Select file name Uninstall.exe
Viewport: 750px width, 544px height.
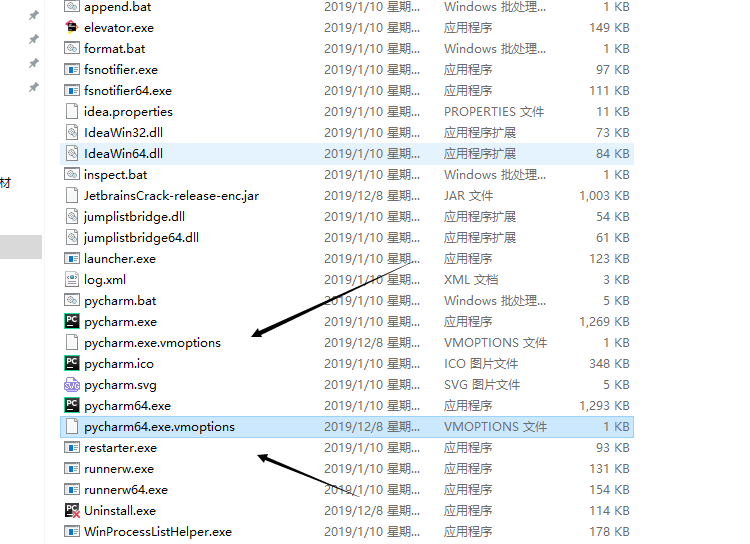tap(120, 511)
